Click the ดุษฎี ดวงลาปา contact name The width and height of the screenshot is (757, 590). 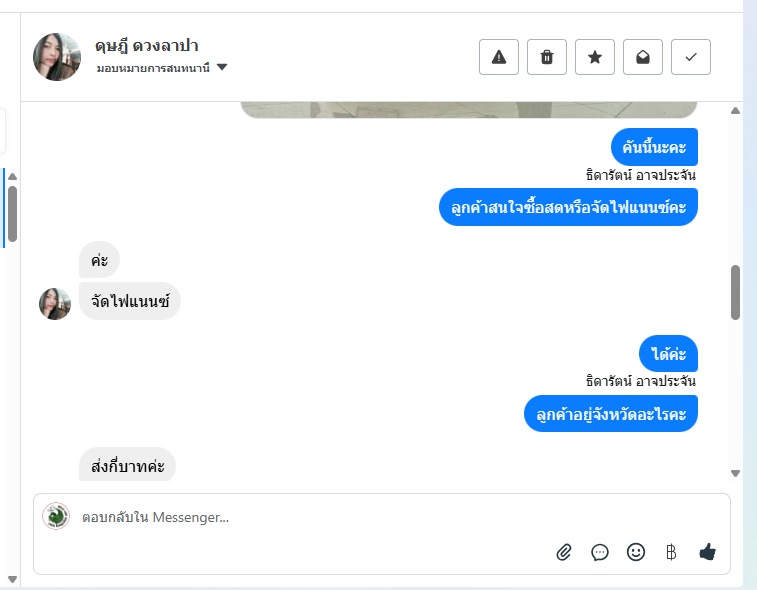pyautogui.click(x=147, y=46)
